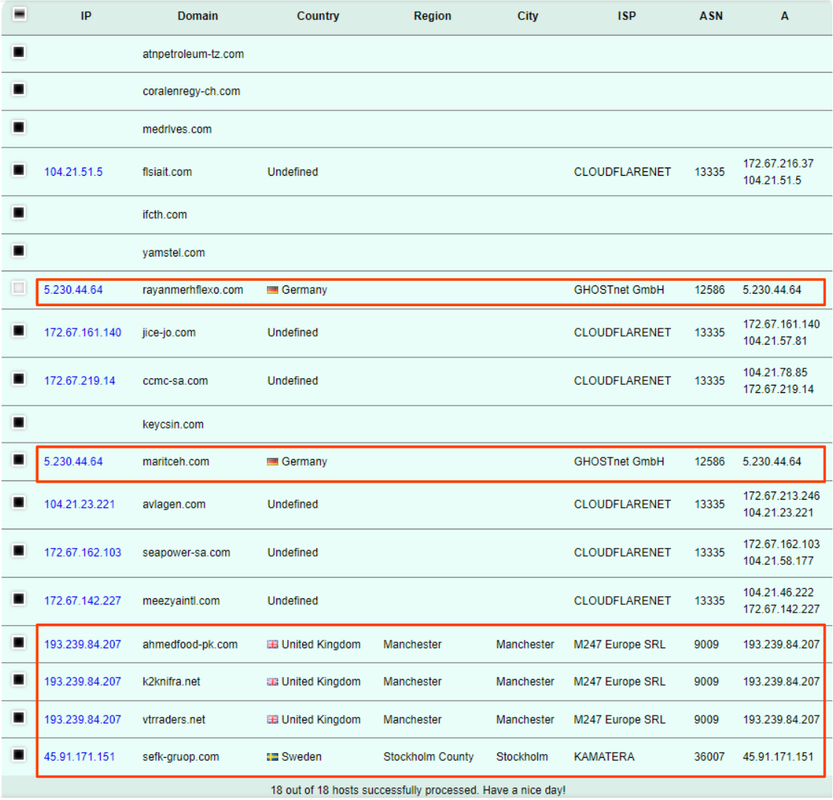Click the A record 172.67.216.37
The image size is (833, 800).
coord(778,164)
